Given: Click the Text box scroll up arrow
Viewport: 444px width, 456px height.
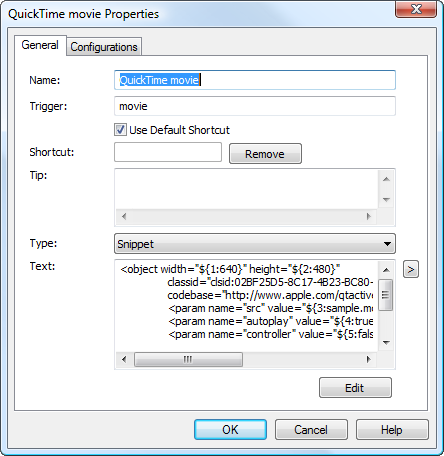Looking at the screenshot, I should 386,270.
